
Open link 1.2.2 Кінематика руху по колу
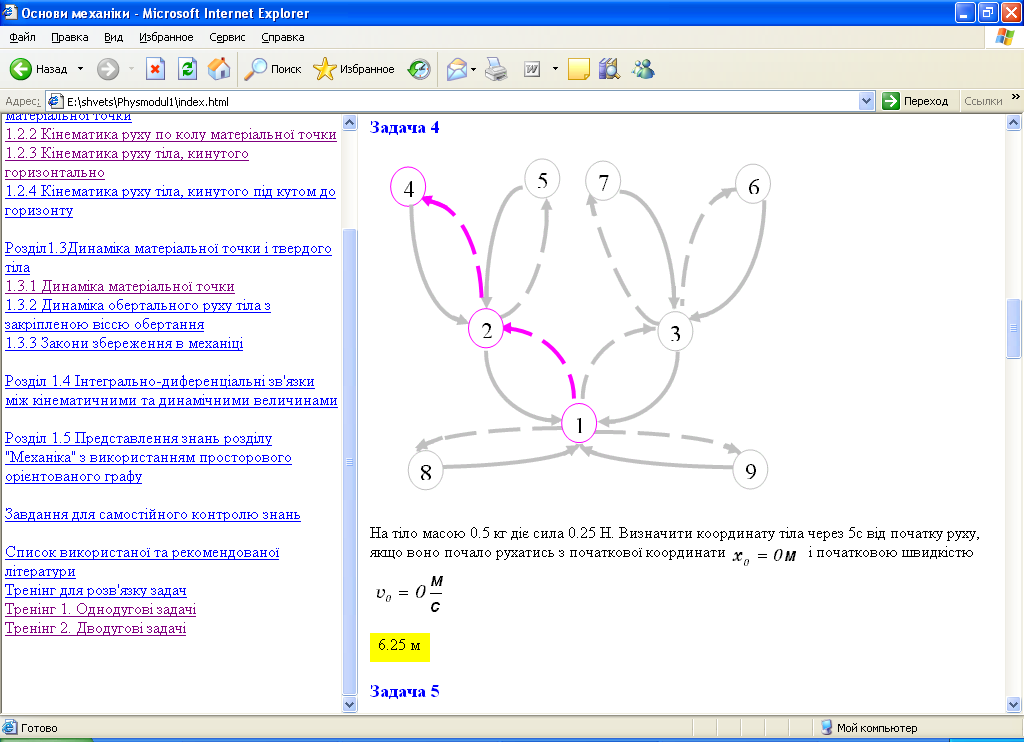point(171,135)
